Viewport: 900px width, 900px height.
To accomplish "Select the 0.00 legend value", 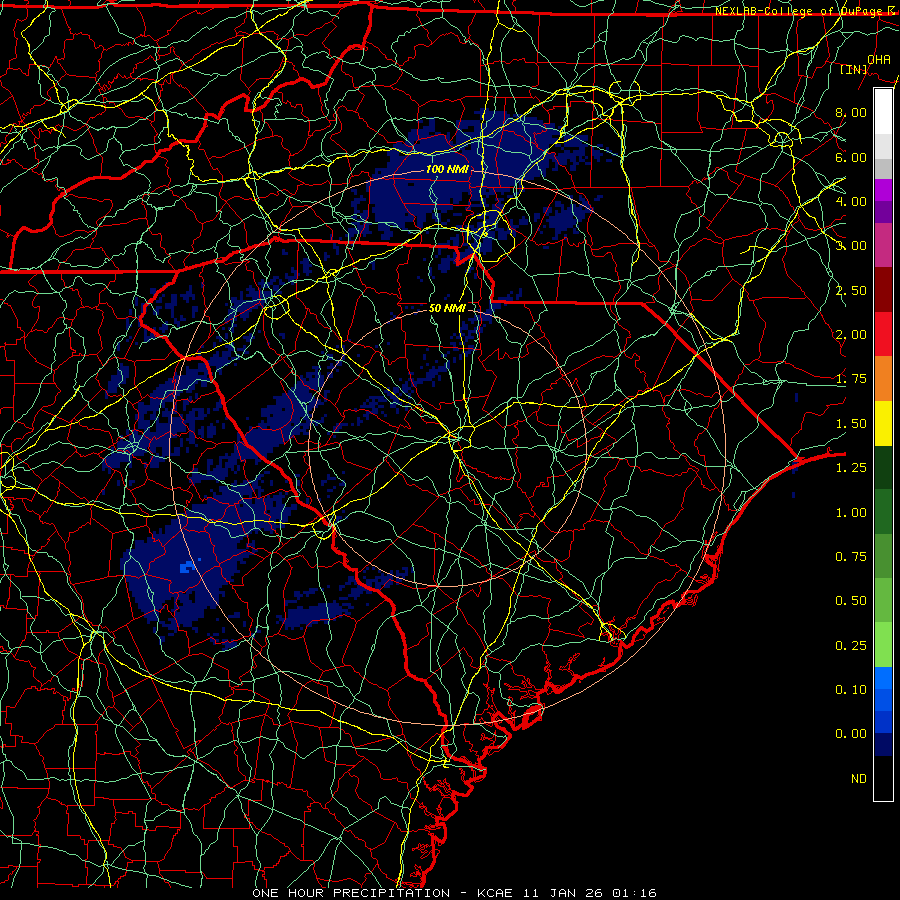I will point(851,734).
